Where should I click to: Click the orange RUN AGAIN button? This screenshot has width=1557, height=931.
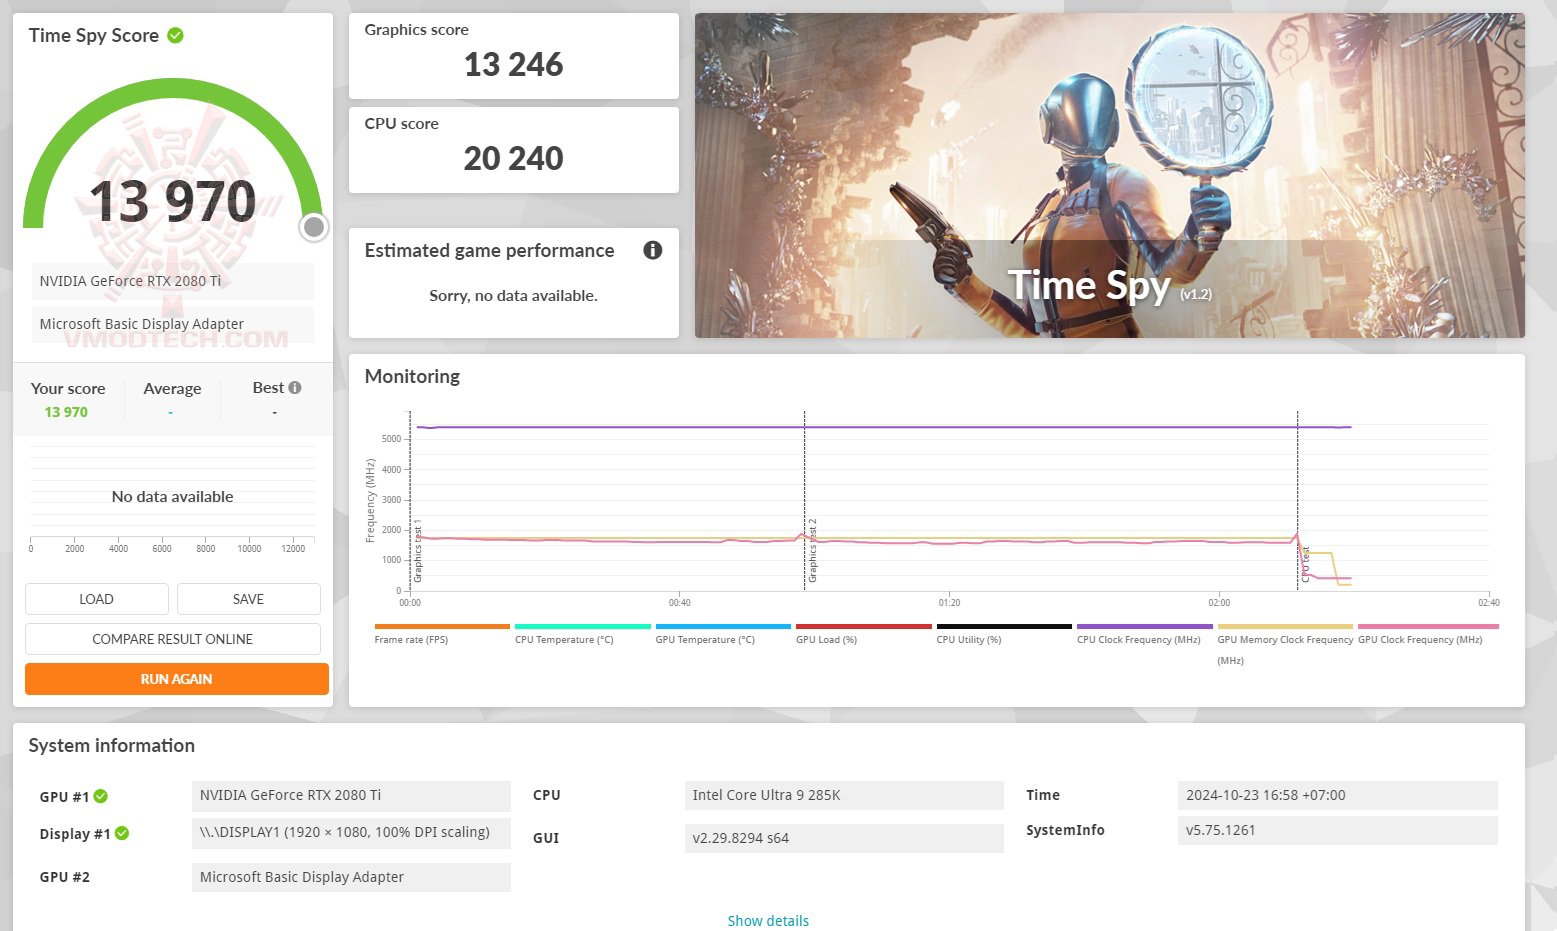tap(177, 679)
